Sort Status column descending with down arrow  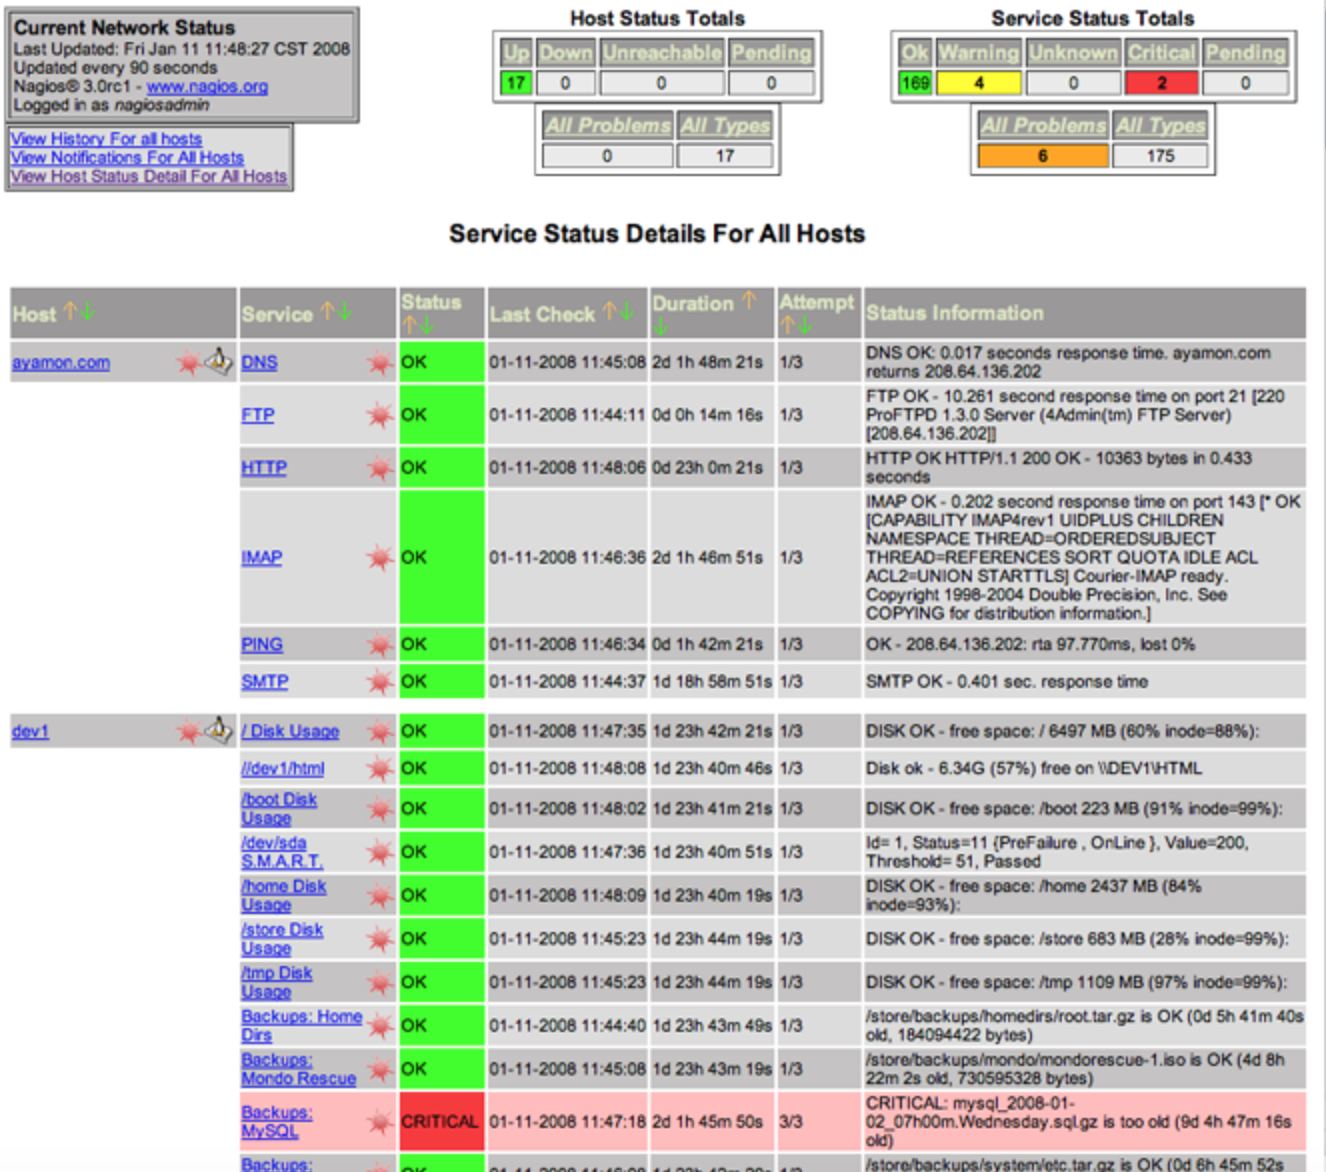tap(427, 325)
